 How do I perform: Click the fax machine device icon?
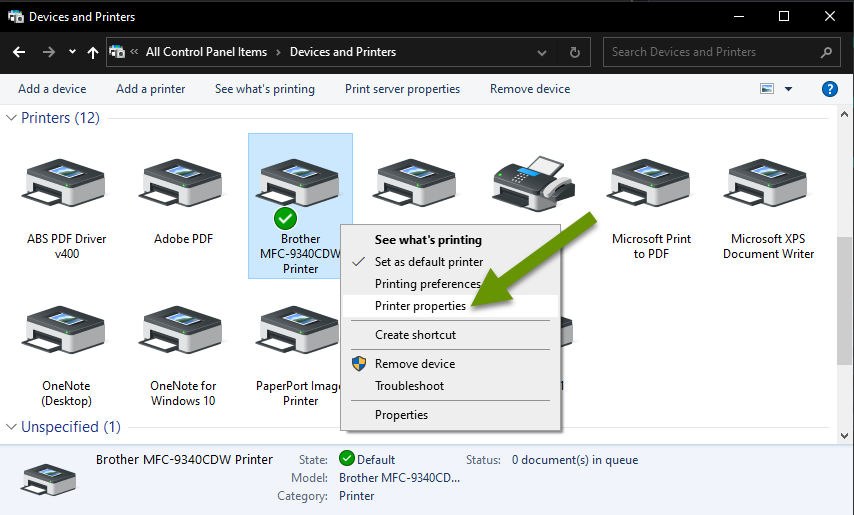pos(532,185)
